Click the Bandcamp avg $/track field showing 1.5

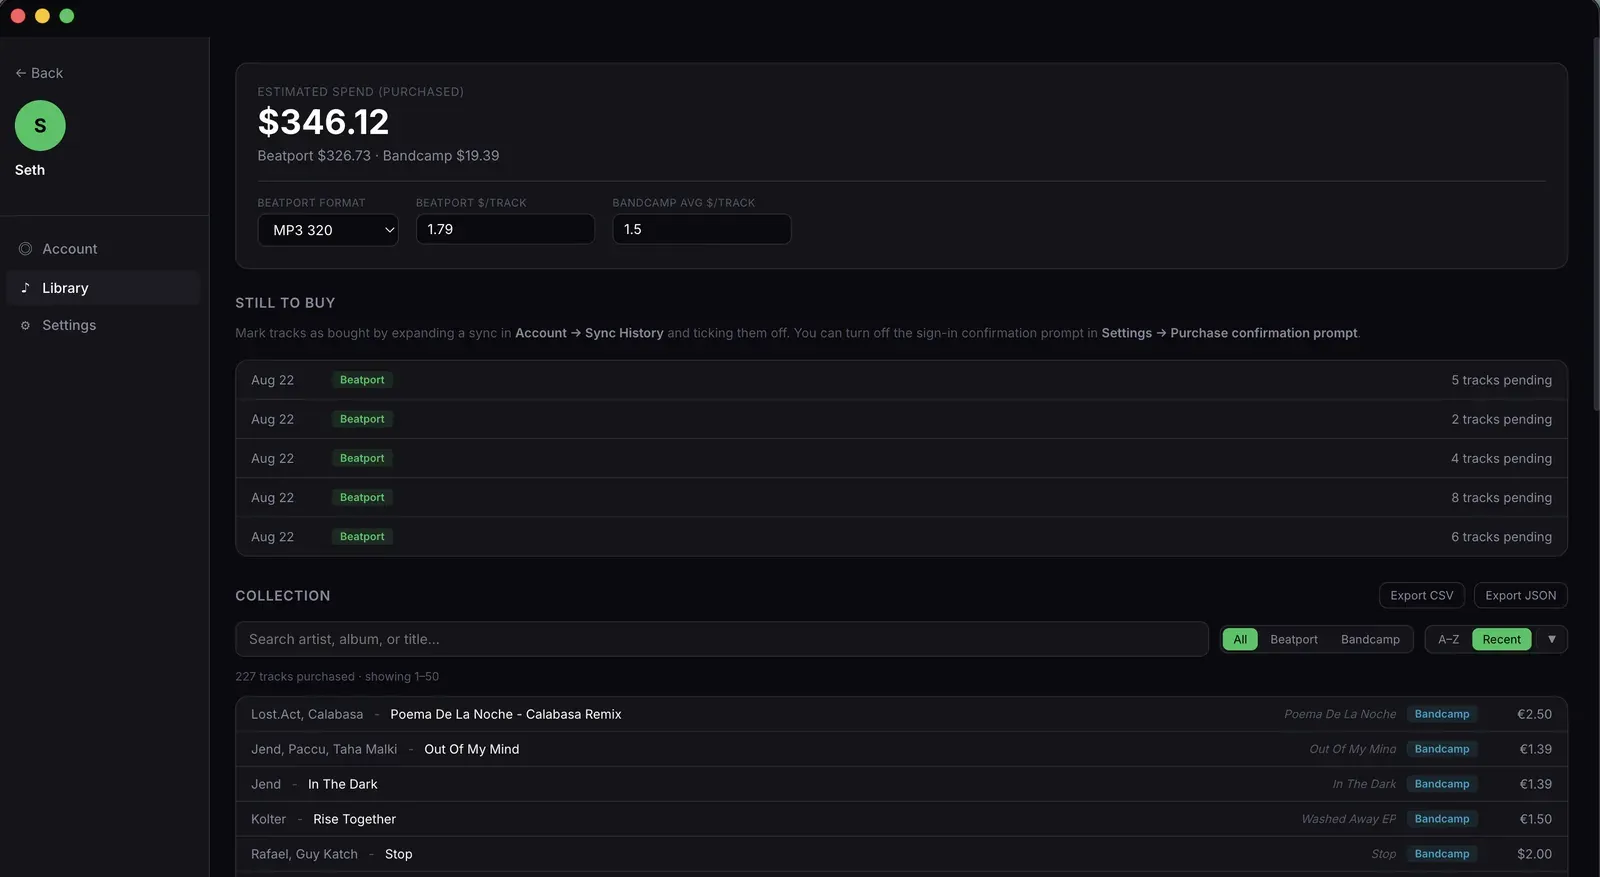tap(701, 229)
